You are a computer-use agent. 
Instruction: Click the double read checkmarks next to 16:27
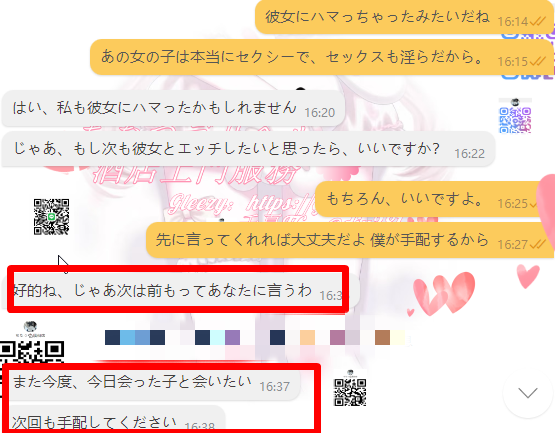click(x=539, y=244)
